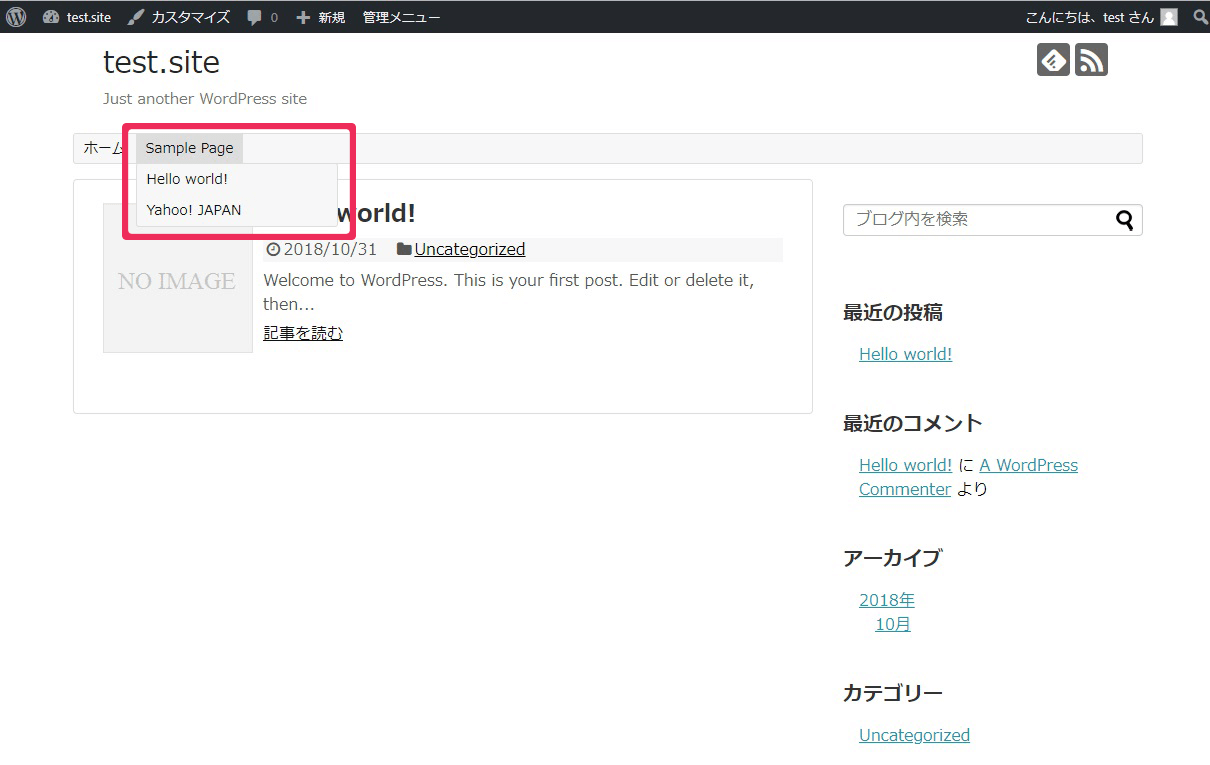Screen dimensions: 1210x765
Task: Click the user avatar in admin bar
Action: coord(1168,17)
